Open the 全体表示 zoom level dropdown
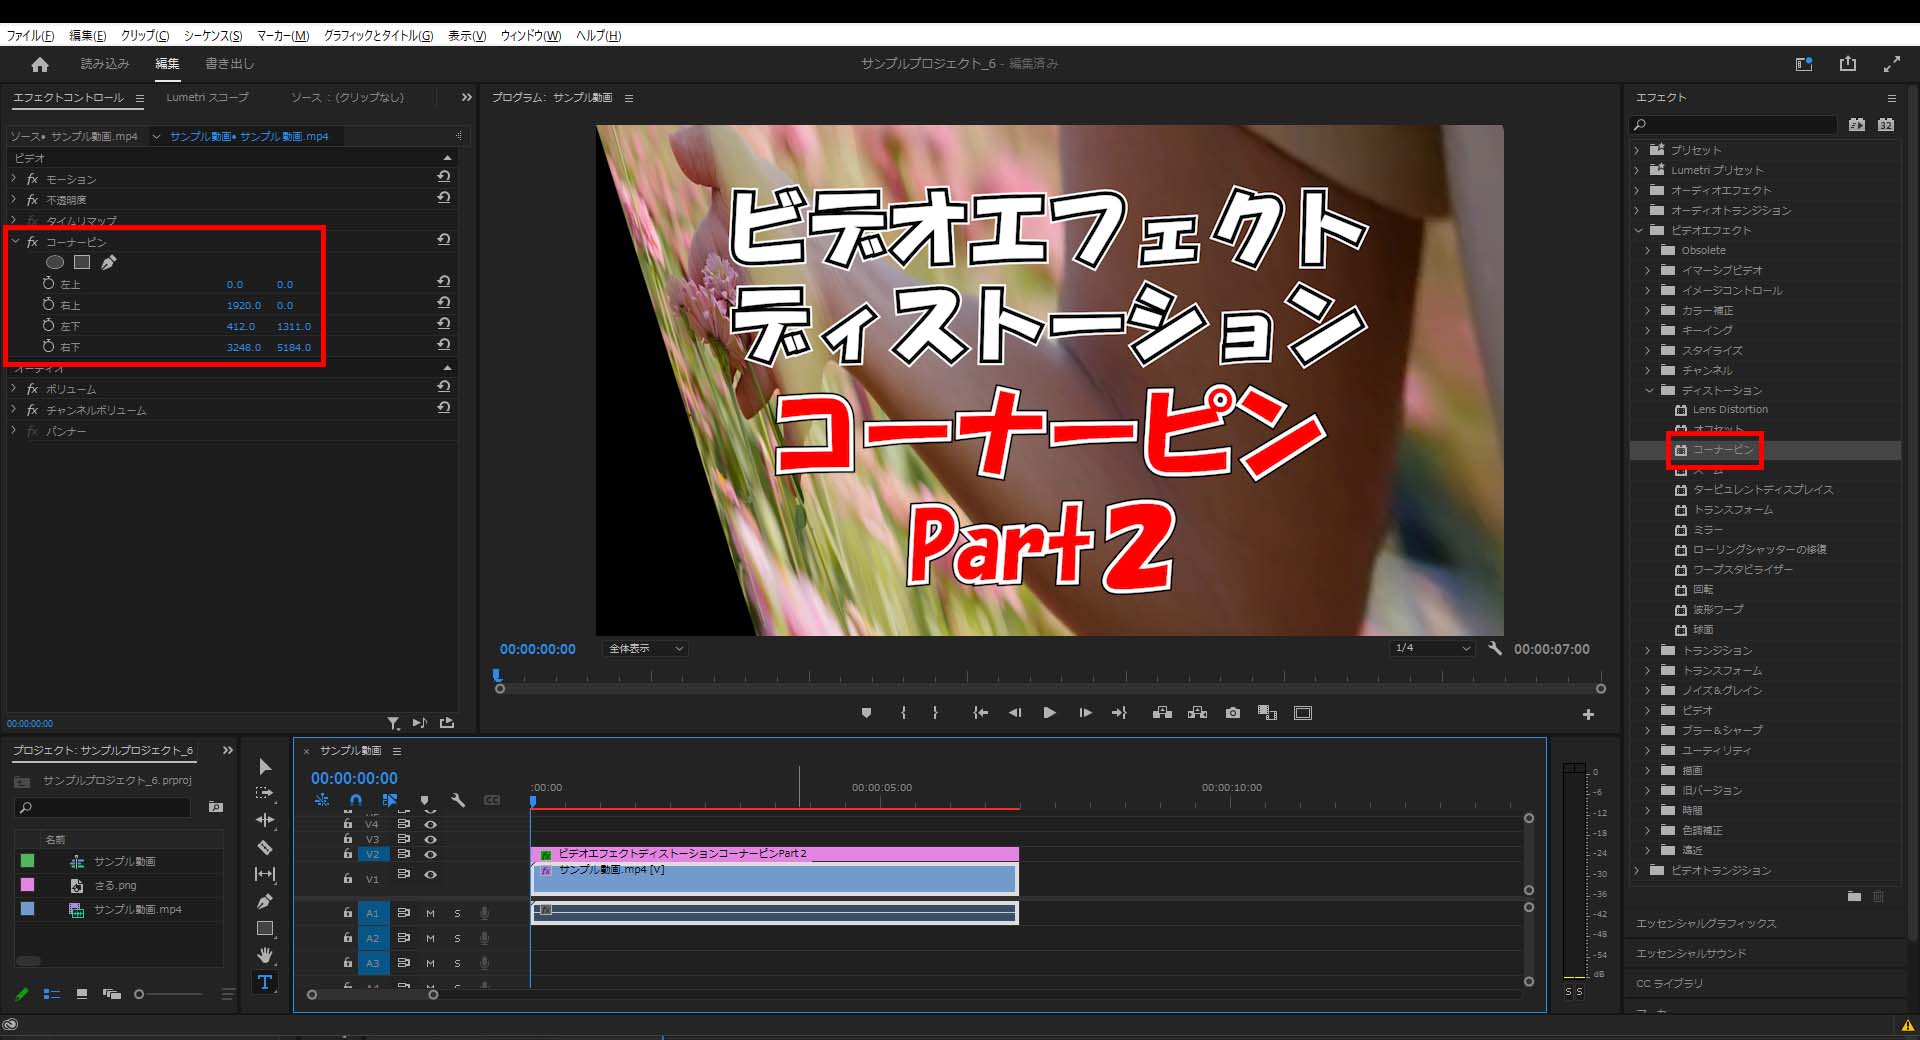 (x=646, y=649)
